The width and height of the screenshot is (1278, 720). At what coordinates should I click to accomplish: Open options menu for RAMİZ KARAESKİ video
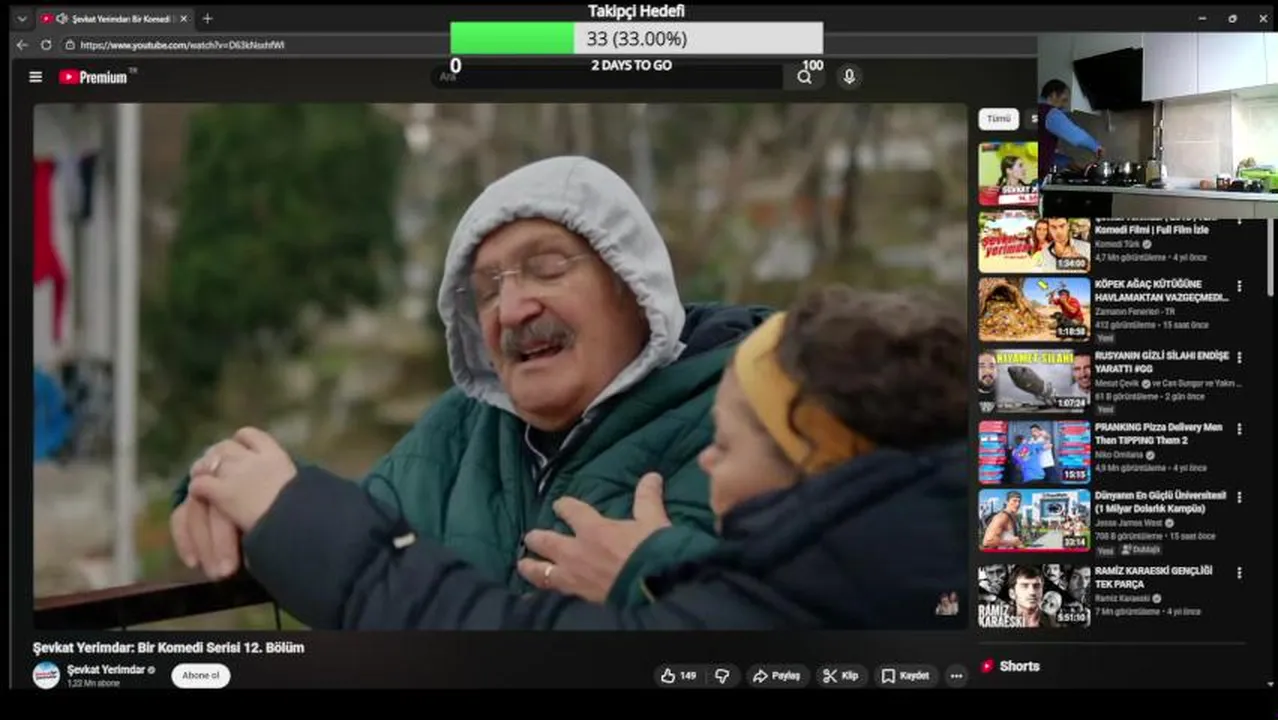coord(1239,573)
